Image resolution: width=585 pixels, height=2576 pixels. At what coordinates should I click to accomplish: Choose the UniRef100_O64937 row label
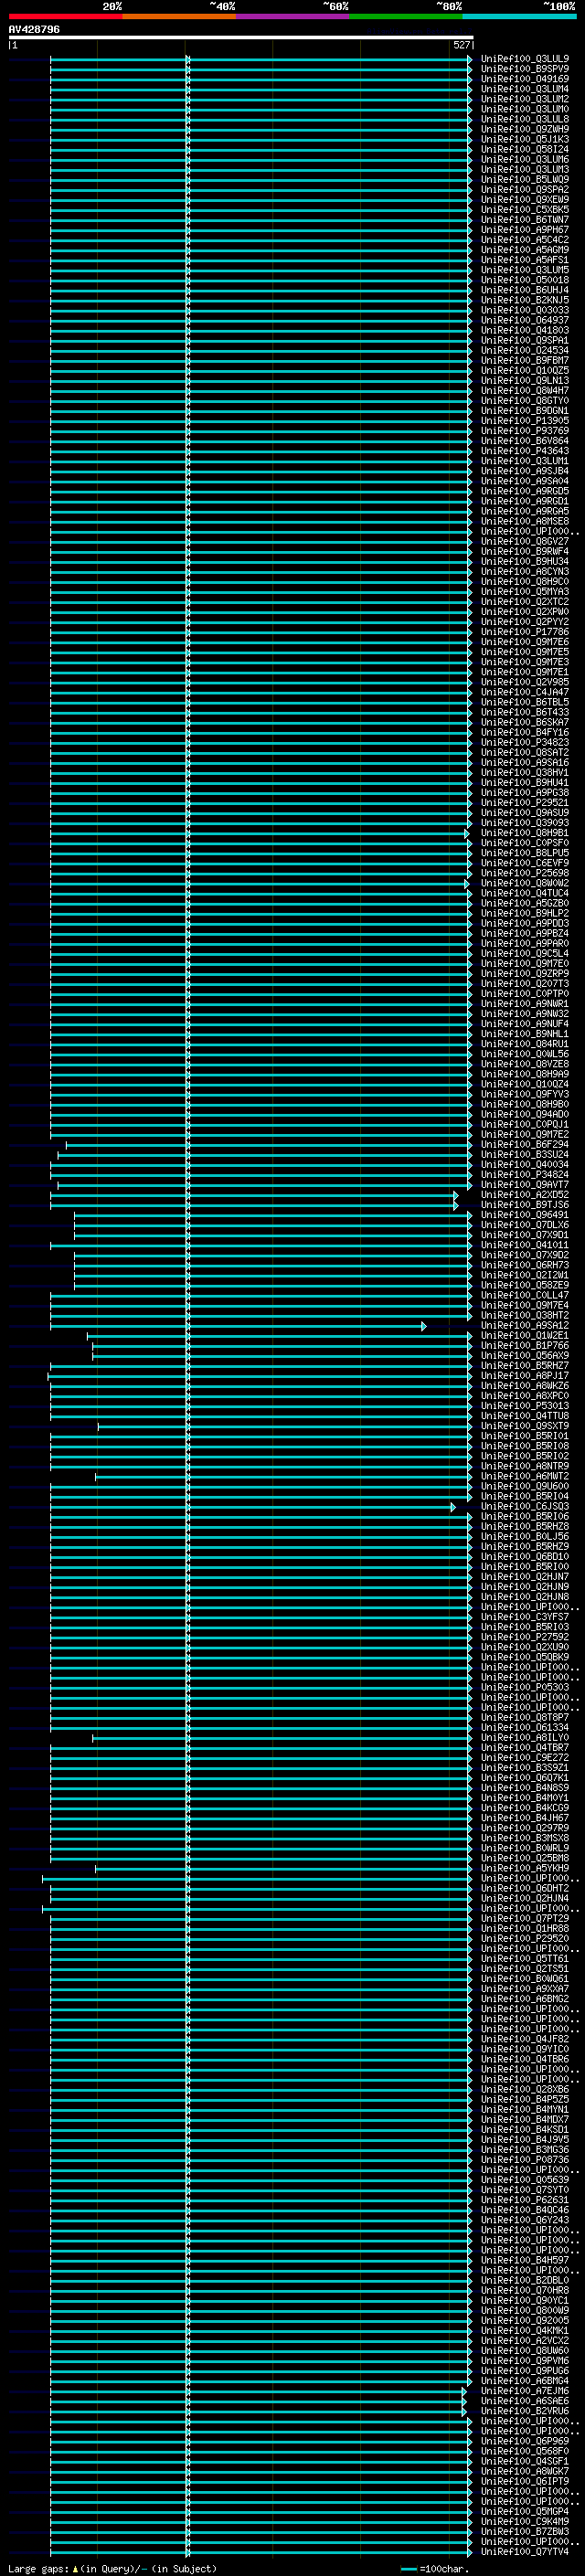click(525, 320)
